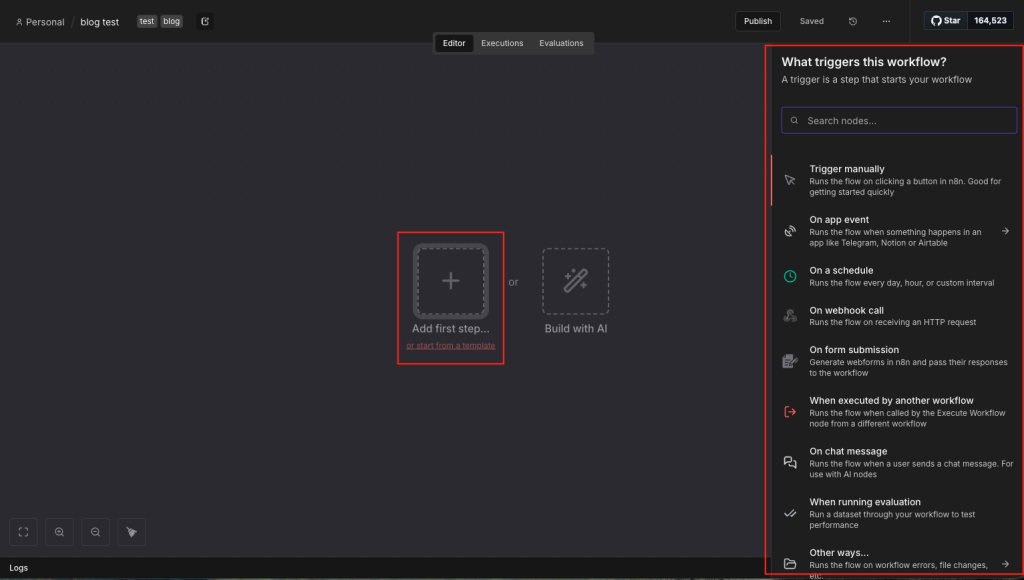Click the fit-to-view canvas icon

pos(24,532)
